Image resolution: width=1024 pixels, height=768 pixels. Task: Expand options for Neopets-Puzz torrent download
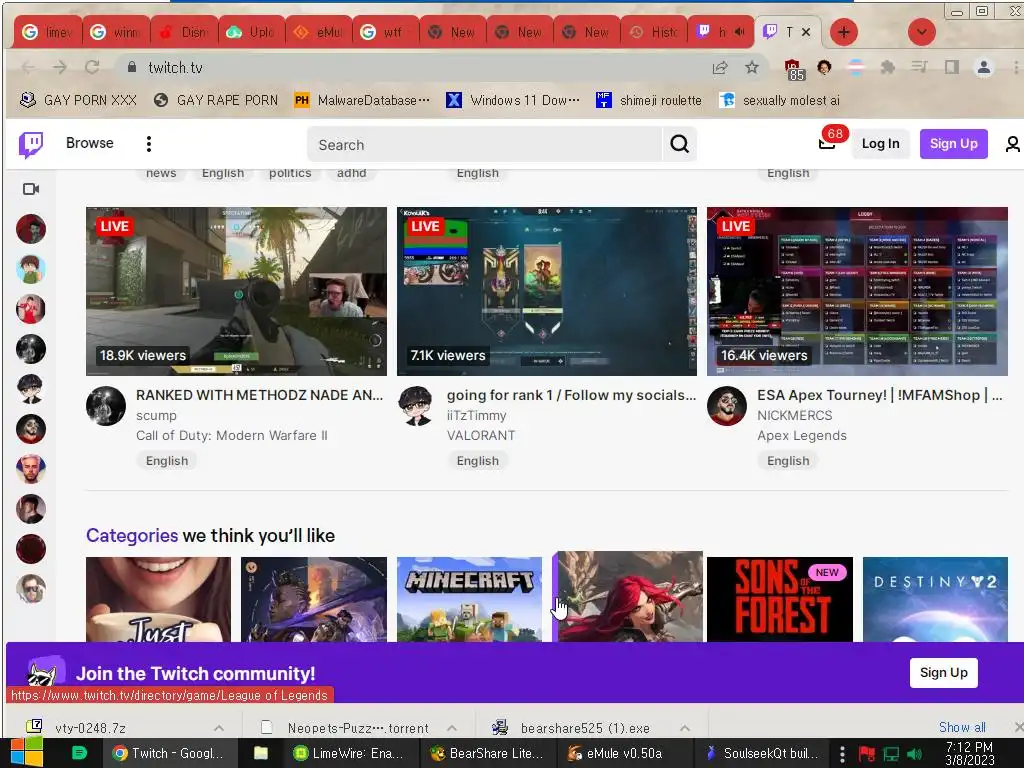pos(452,728)
